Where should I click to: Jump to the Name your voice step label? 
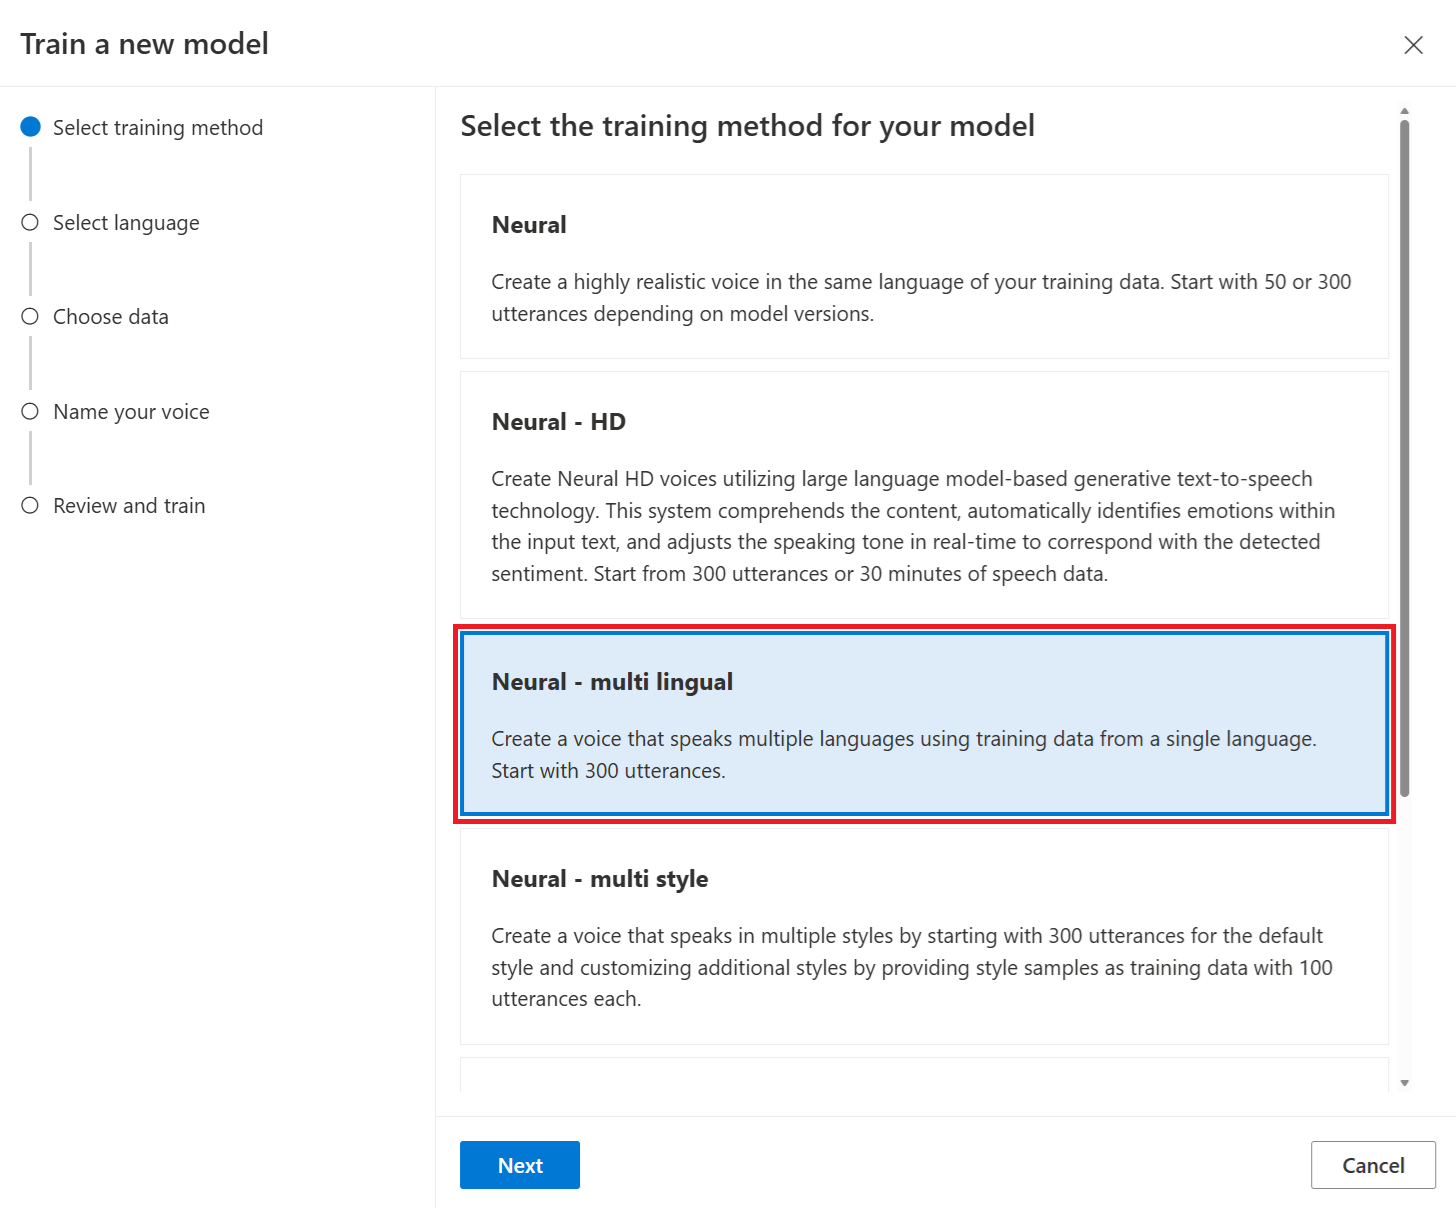(131, 412)
